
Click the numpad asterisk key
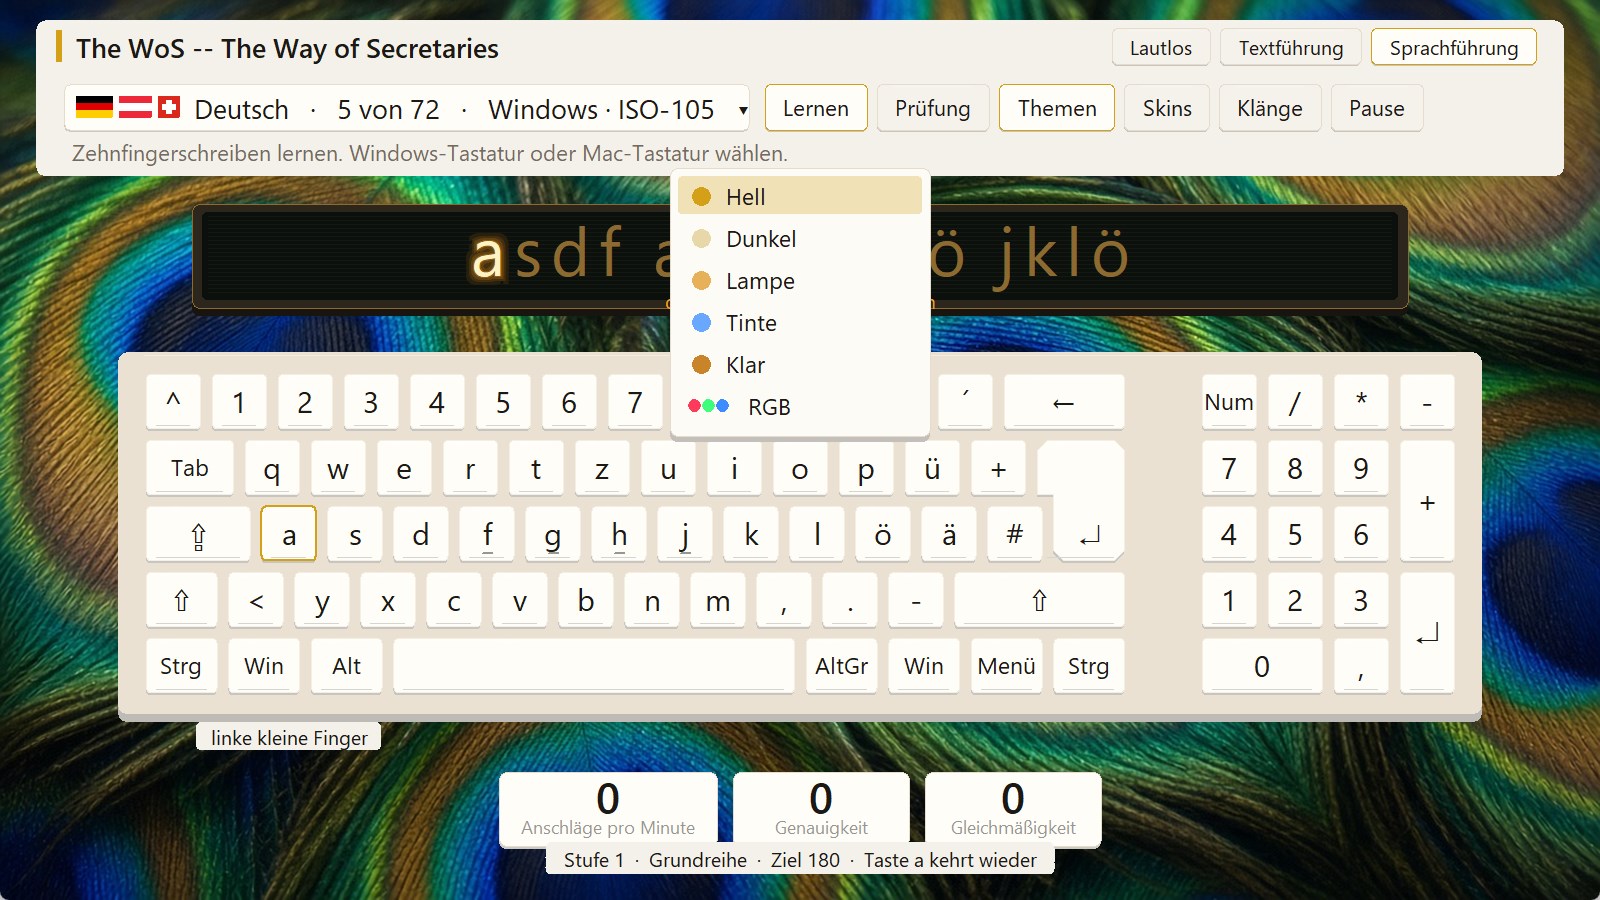pos(1361,402)
